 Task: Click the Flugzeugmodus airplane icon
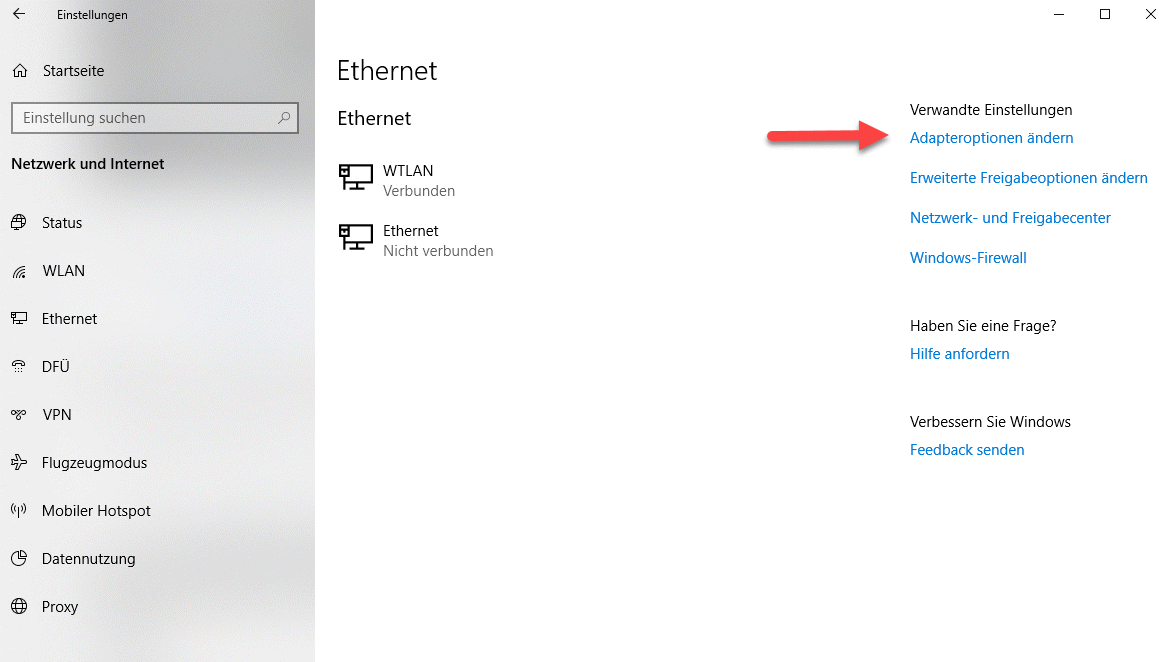click(x=19, y=463)
